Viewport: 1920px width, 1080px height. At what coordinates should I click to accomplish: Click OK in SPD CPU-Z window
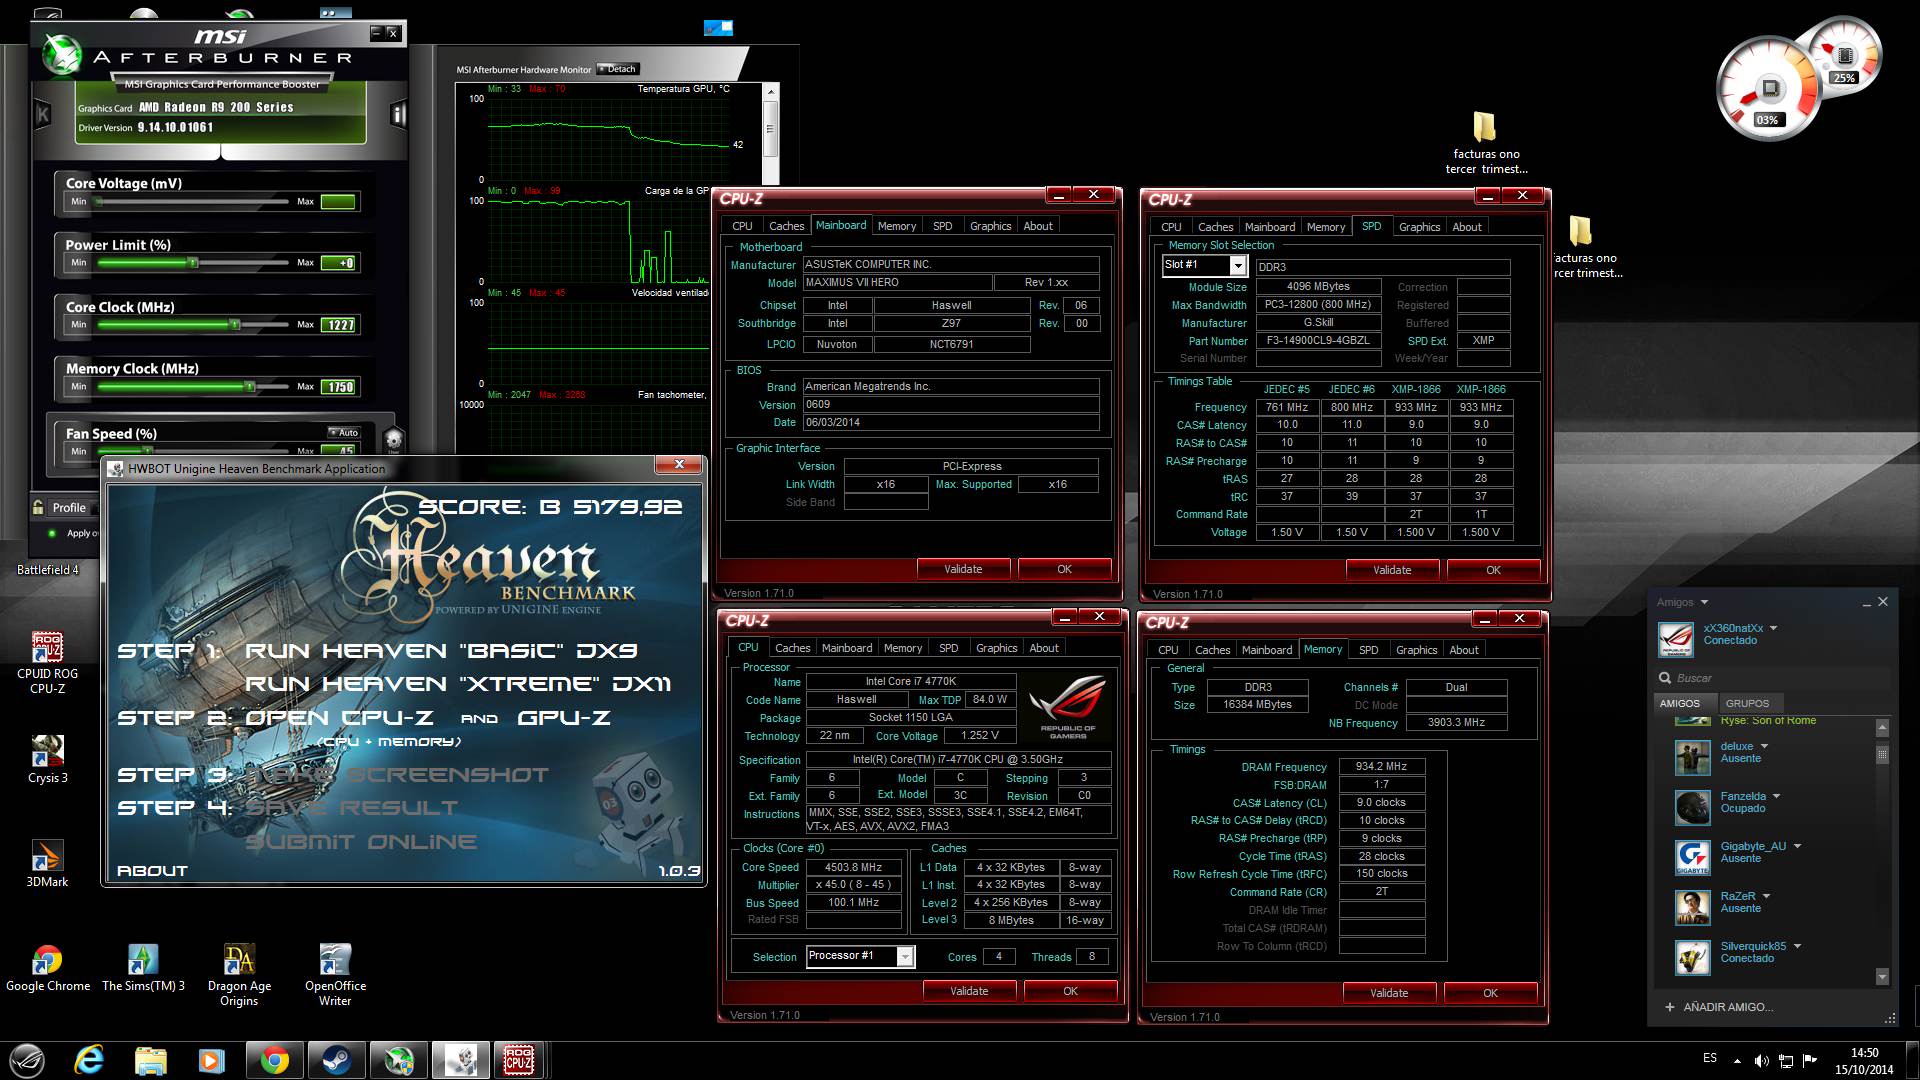1493,570
